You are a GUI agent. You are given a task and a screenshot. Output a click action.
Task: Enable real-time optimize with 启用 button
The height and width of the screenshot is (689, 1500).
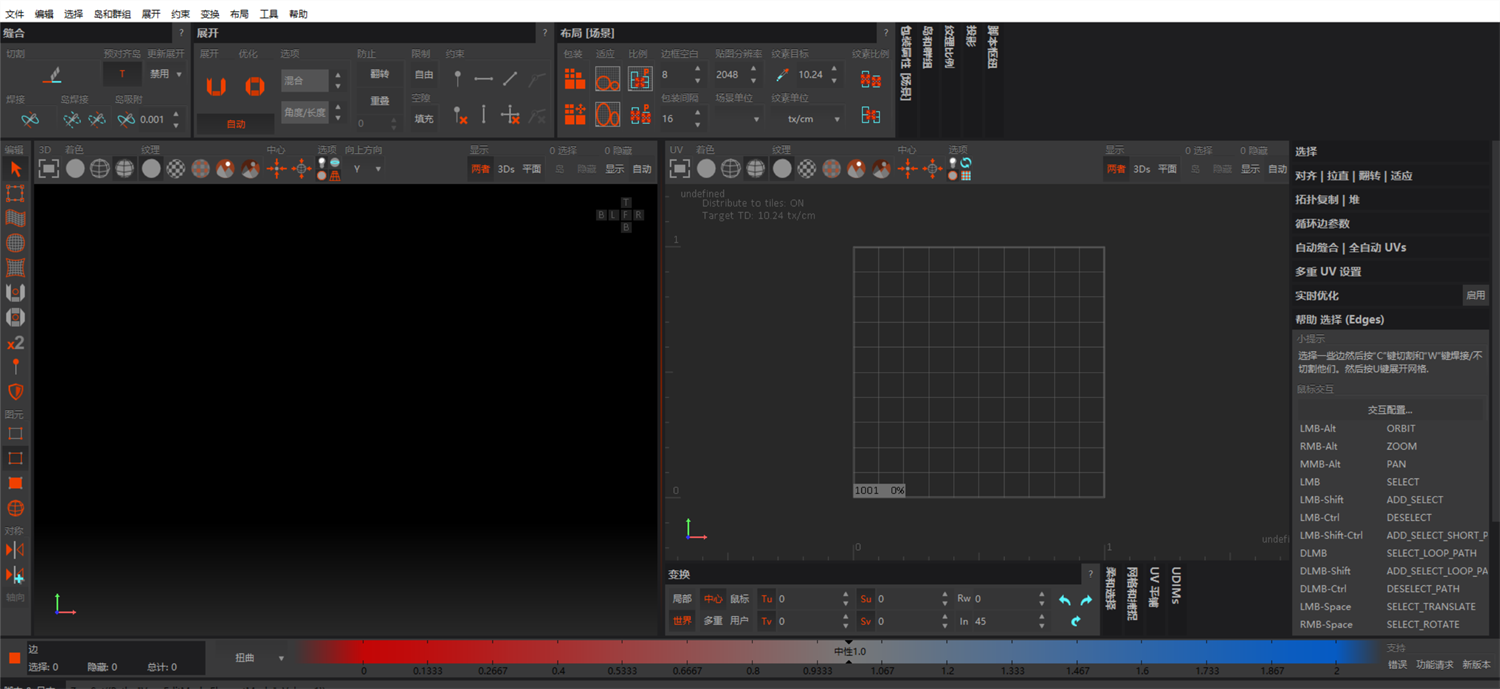tap(1475, 295)
